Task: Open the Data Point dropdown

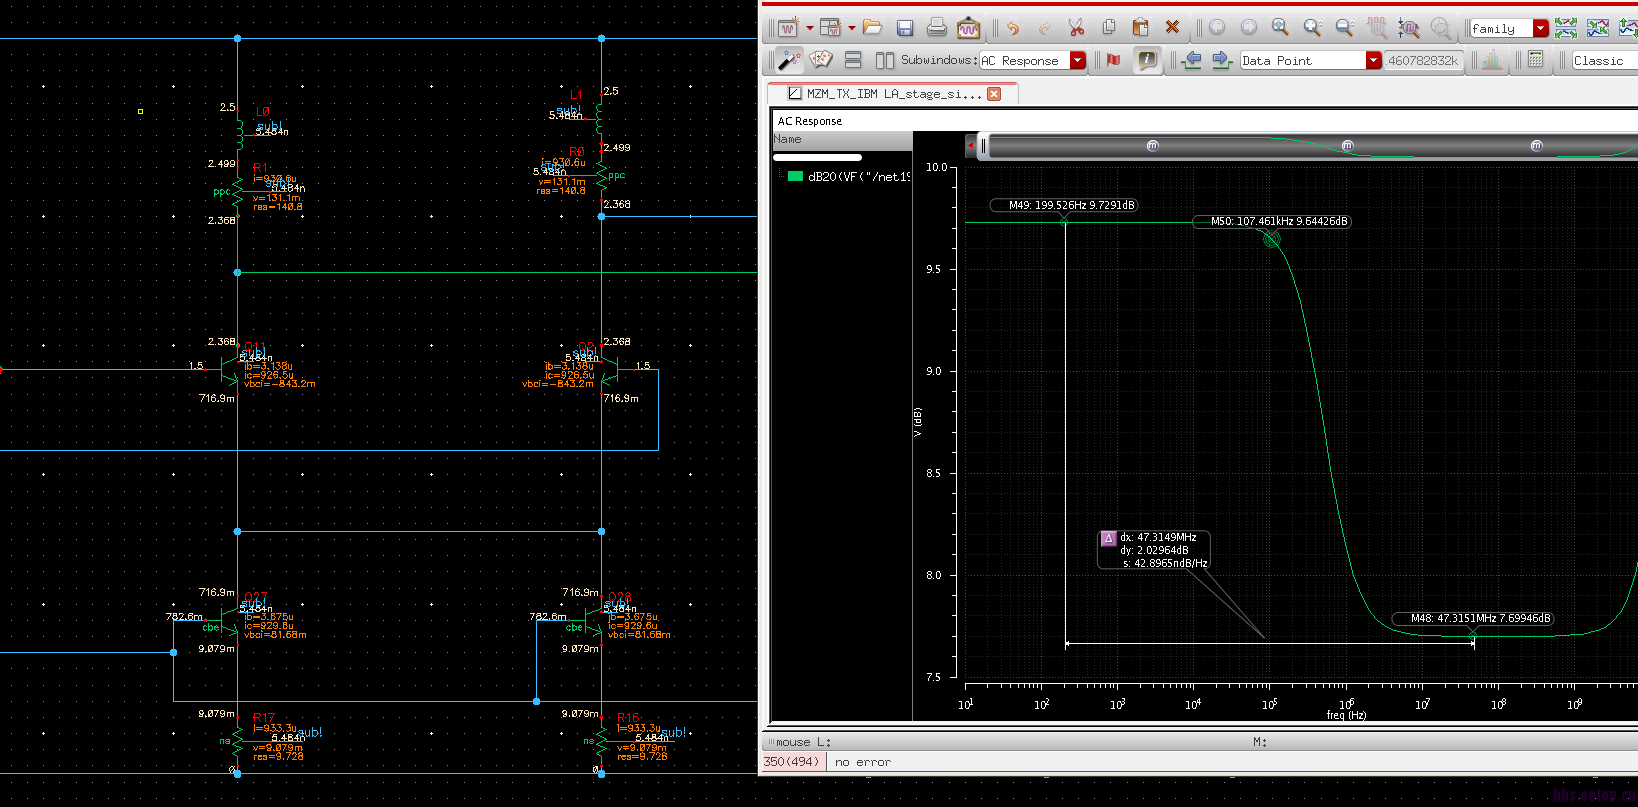Action: [x=1373, y=60]
